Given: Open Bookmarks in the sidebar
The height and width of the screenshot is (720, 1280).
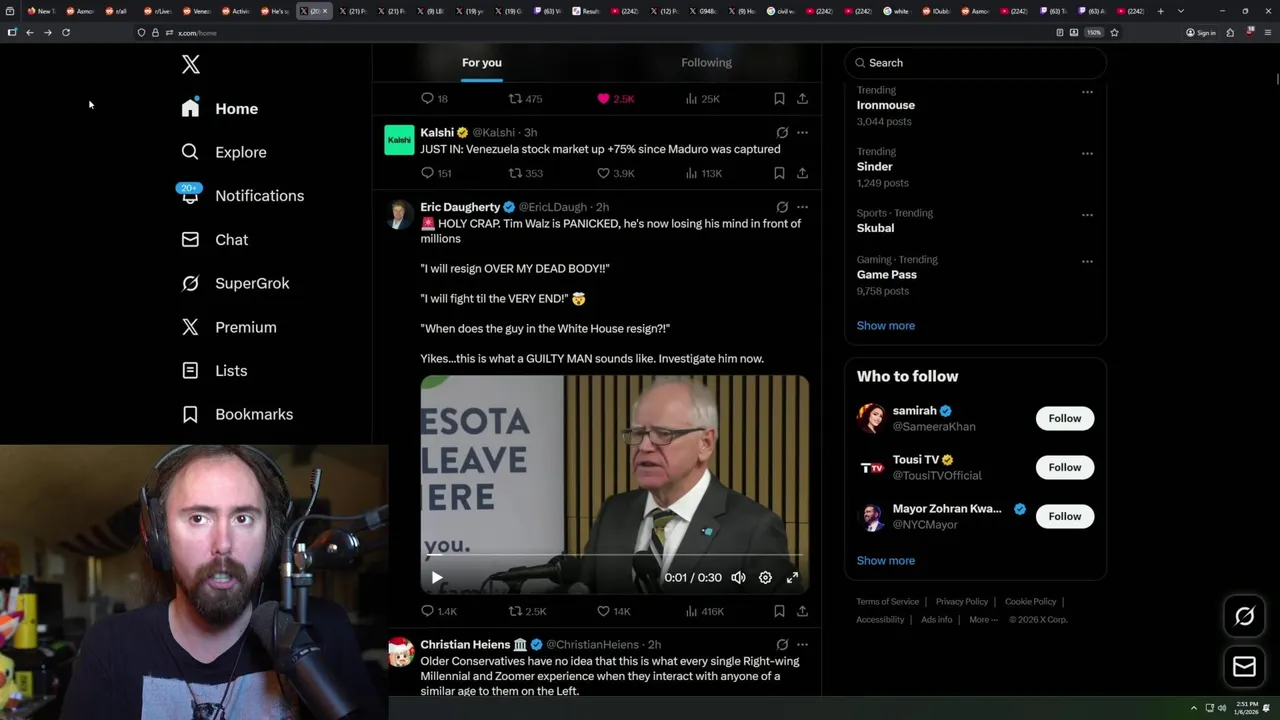Looking at the screenshot, I should [237, 414].
